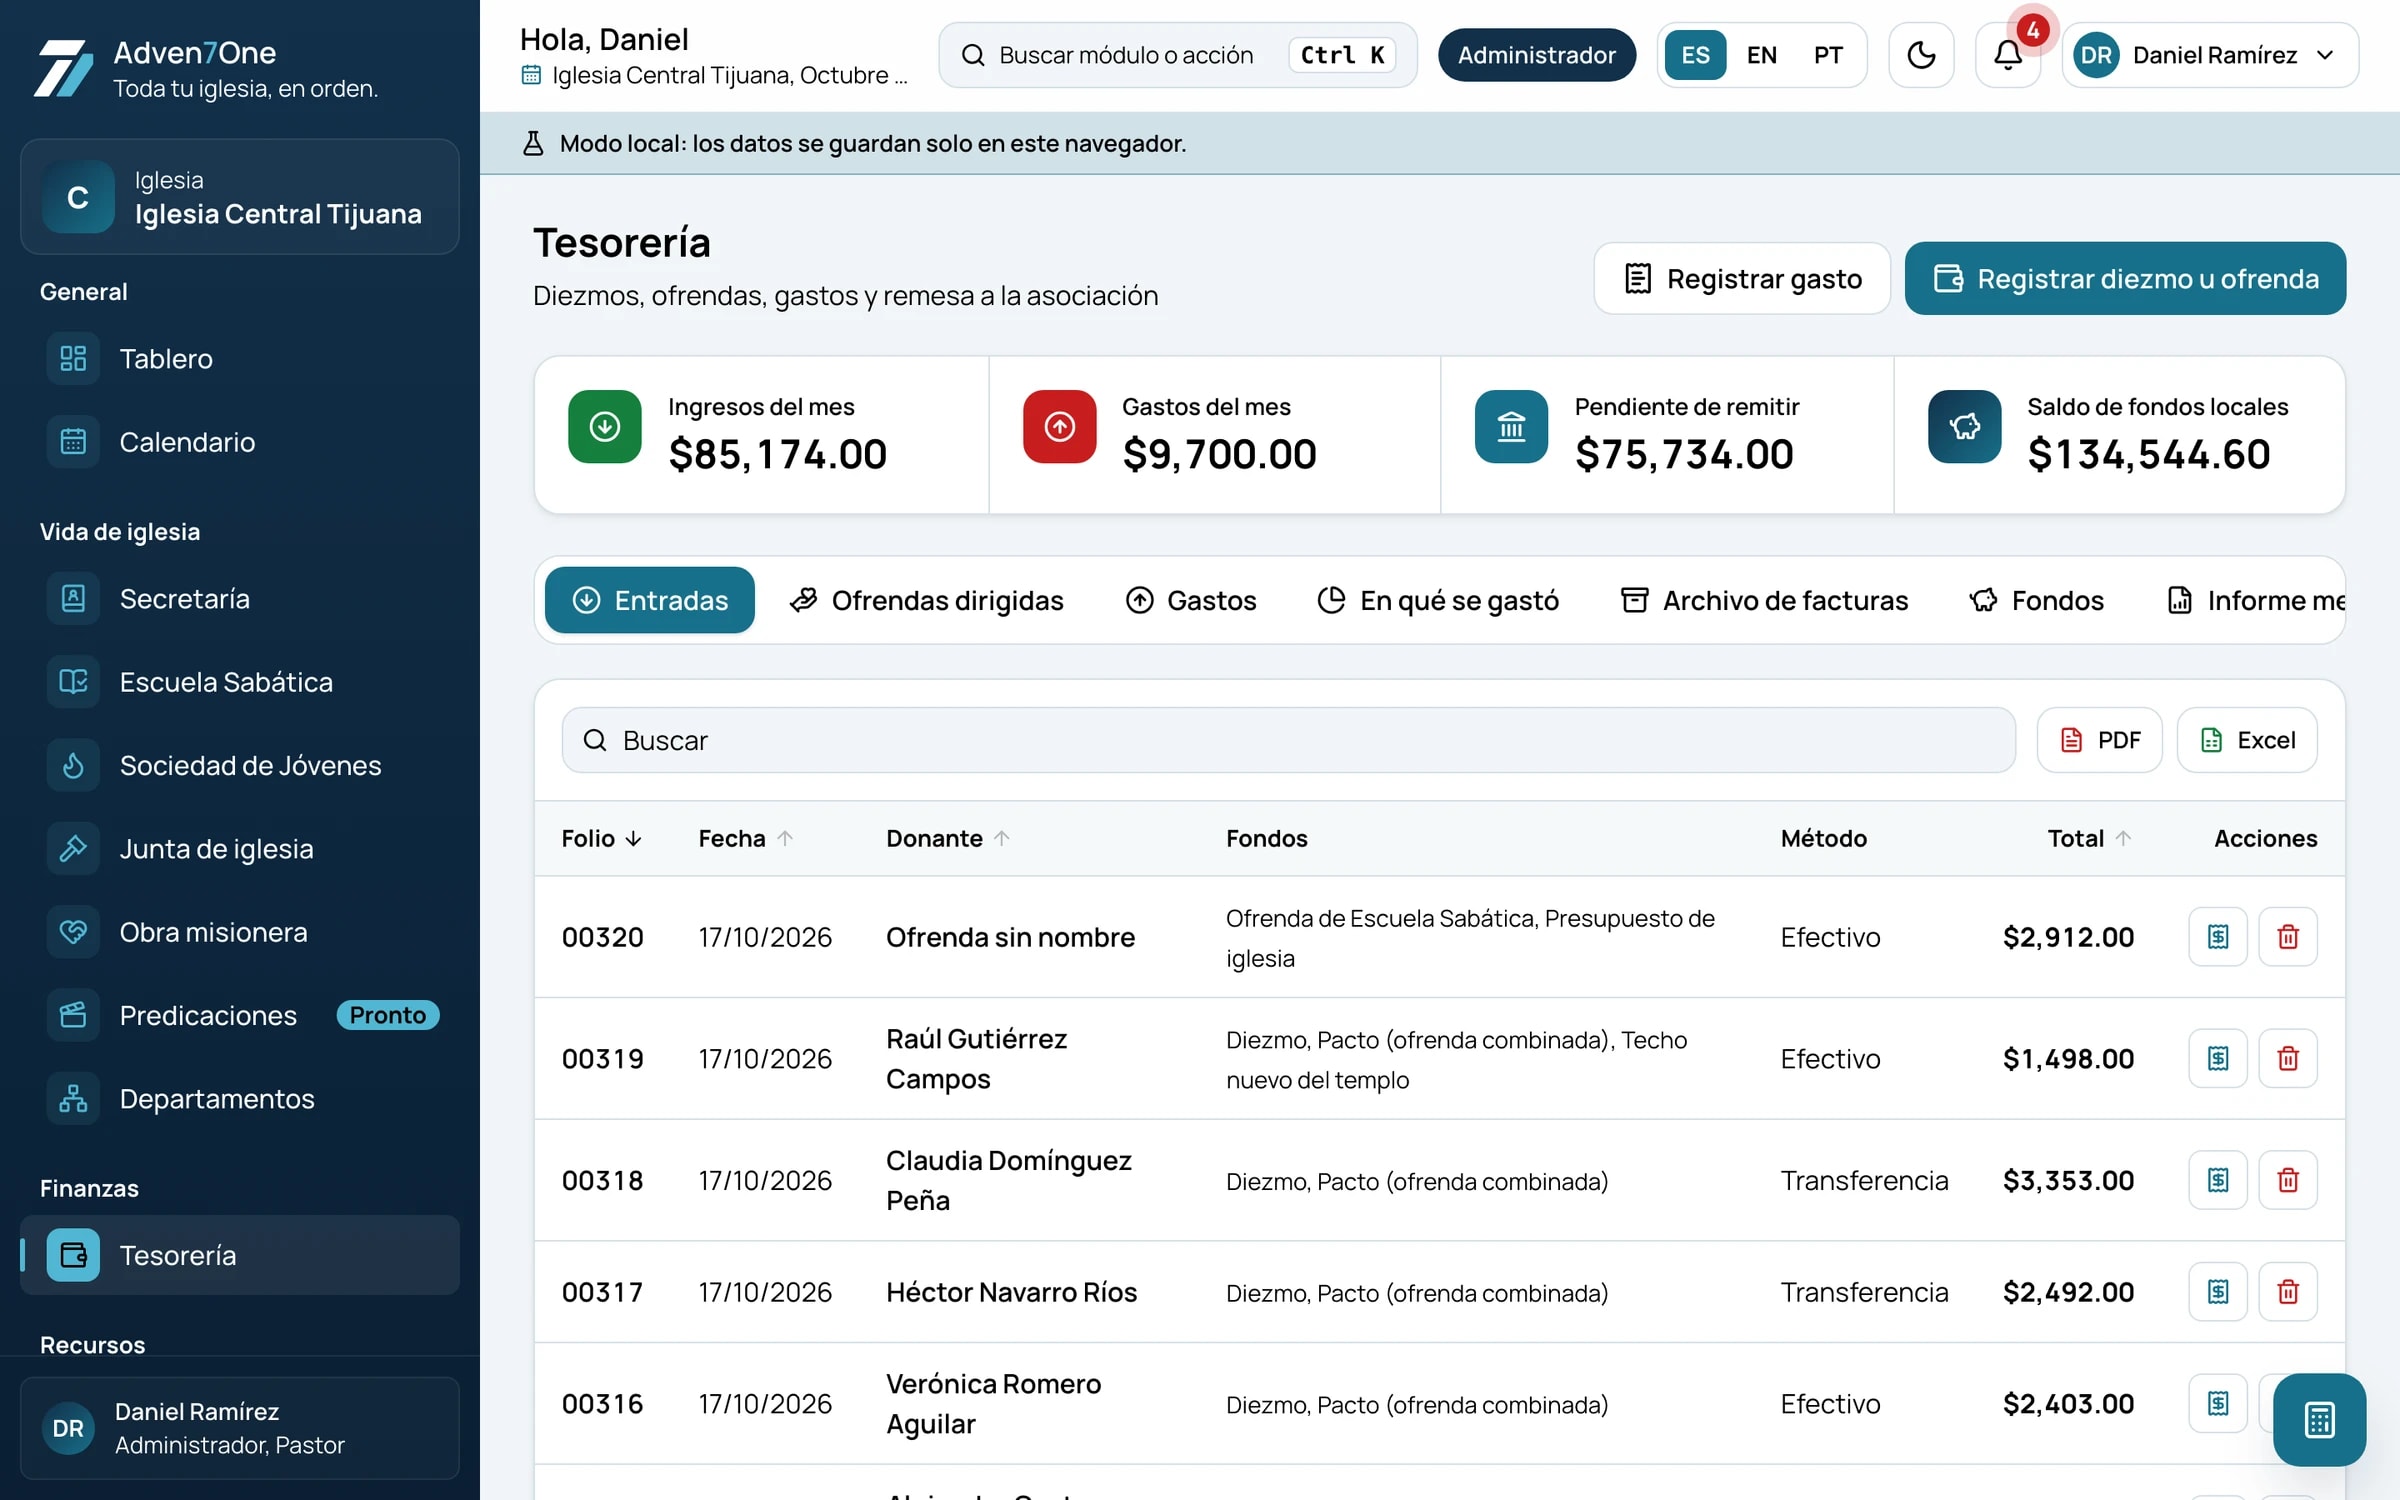The image size is (2400, 1500).
Task: Switch language to ES
Action: 1695,55
